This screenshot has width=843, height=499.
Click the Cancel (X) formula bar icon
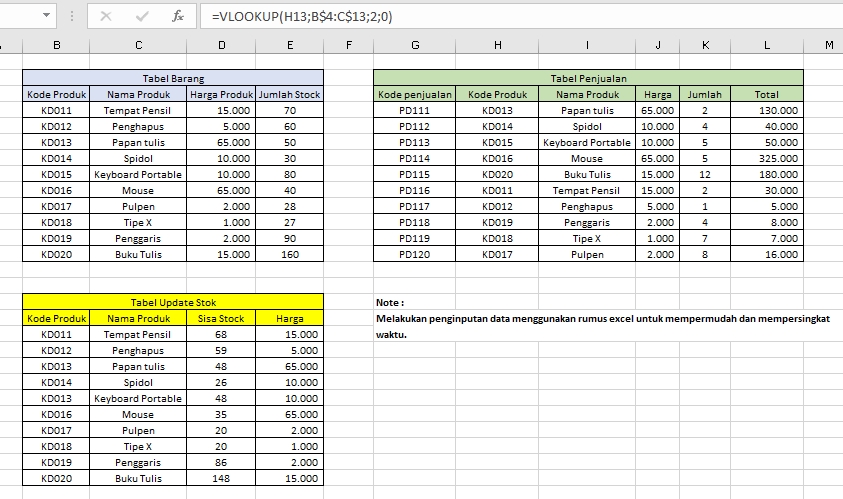click(106, 17)
